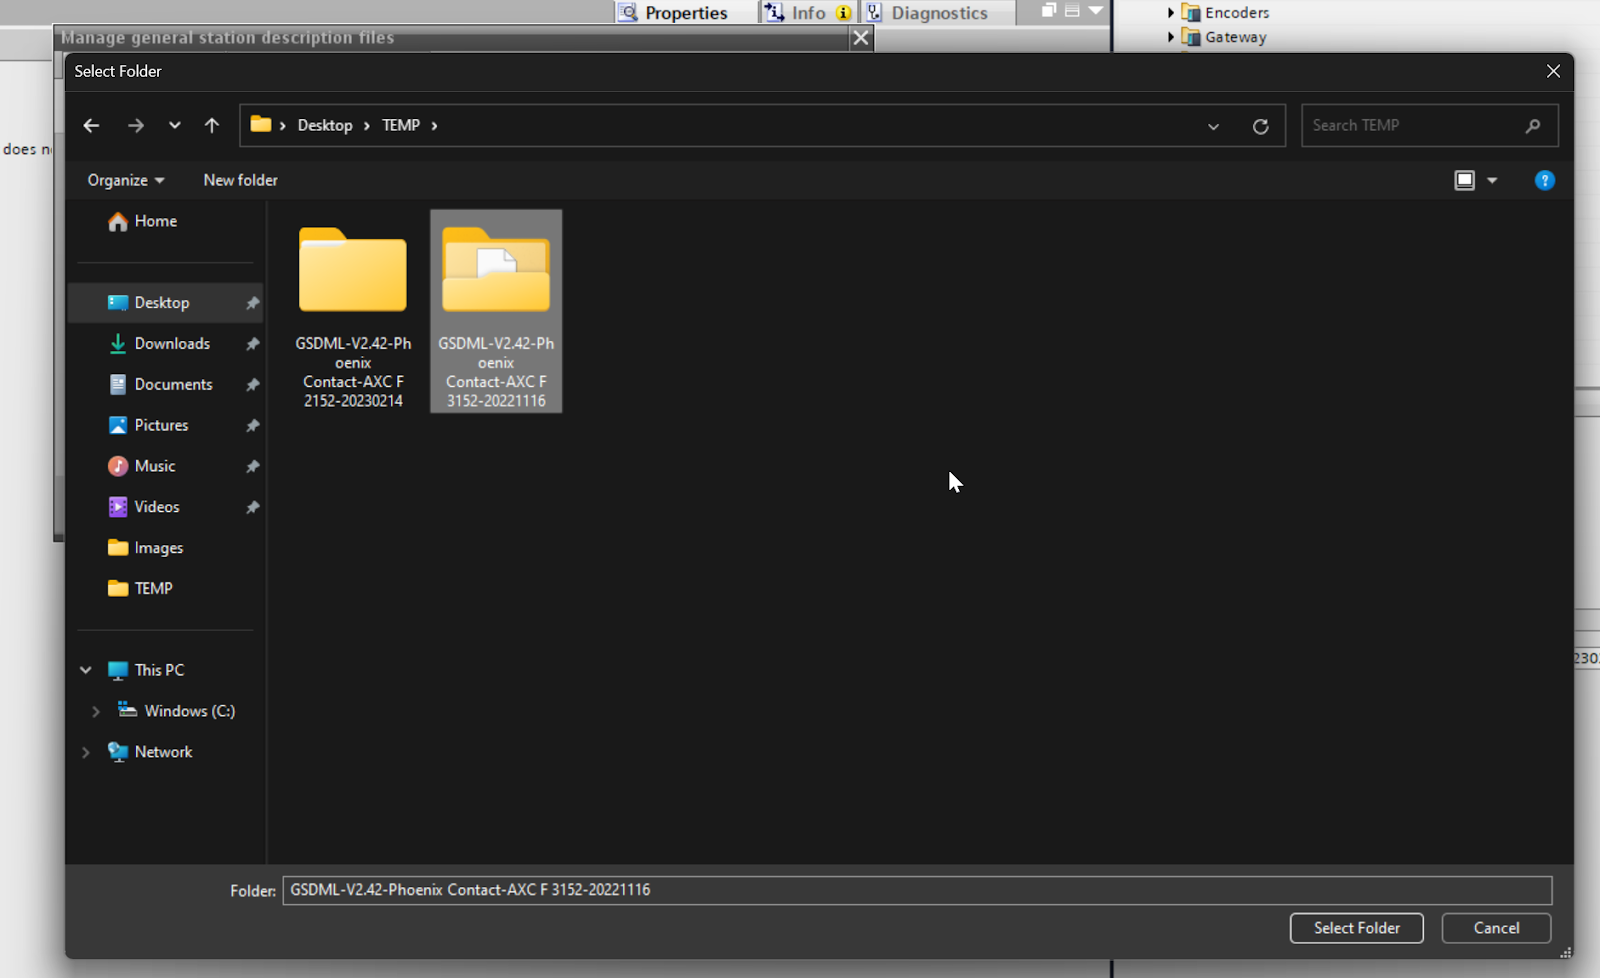Go up one folder level
The height and width of the screenshot is (978, 1600).
[x=212, y=125]
